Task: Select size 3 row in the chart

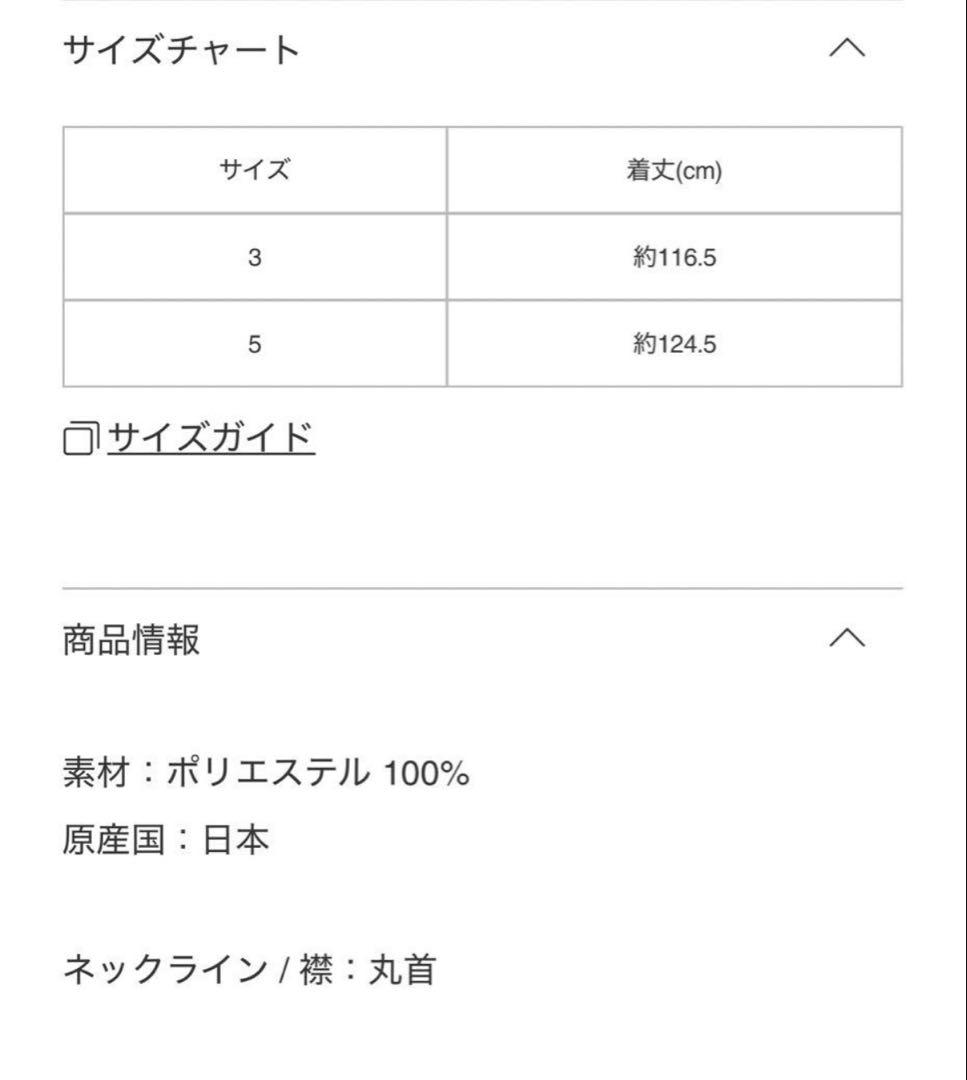Action: tap(253, 258)
